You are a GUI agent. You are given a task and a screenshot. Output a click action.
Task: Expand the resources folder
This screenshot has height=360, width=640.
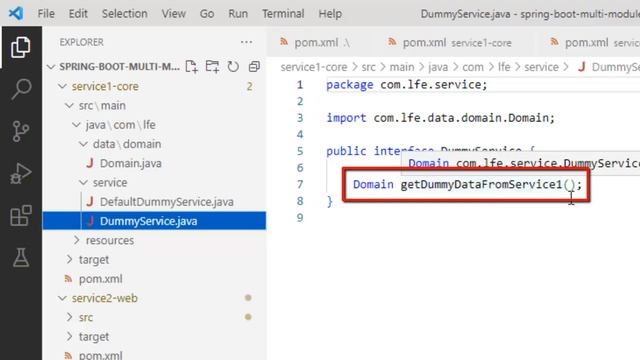coord(76,240)
